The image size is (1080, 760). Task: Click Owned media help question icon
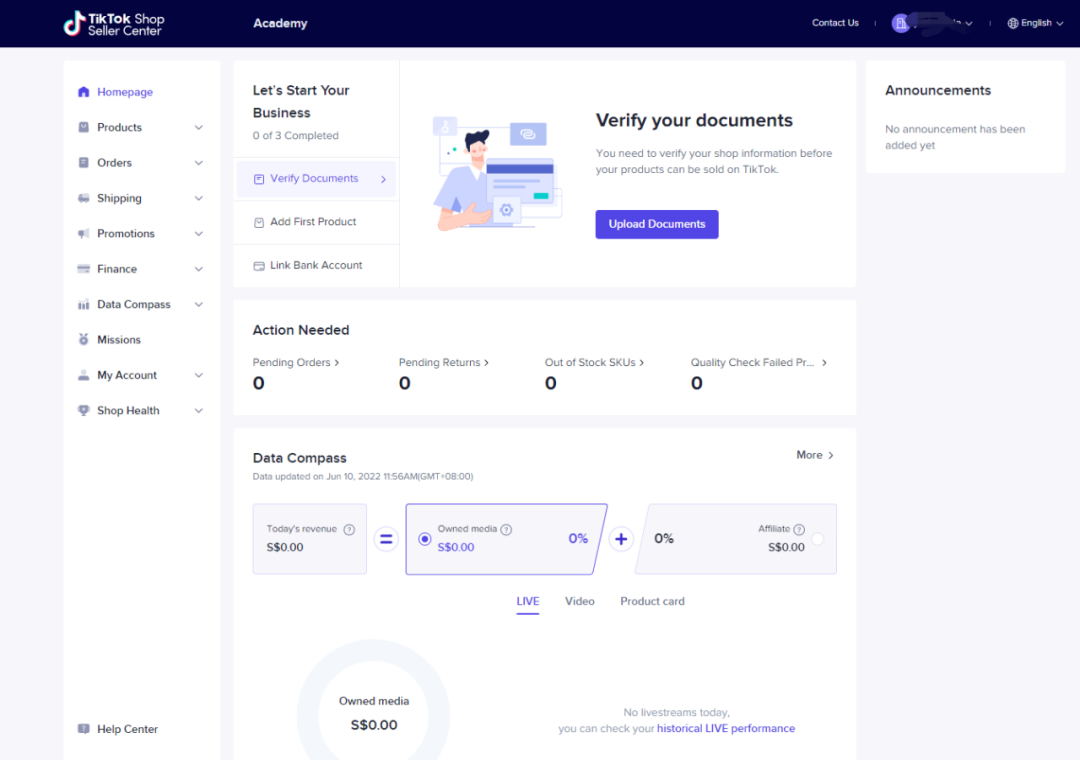tap(506, 530)
